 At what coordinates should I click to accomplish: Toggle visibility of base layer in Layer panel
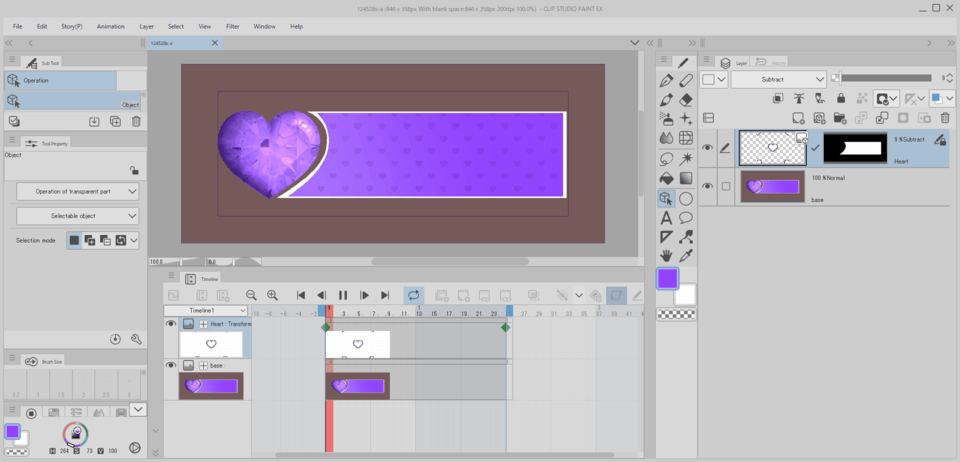pyautogui.click(x=708, y=186)
